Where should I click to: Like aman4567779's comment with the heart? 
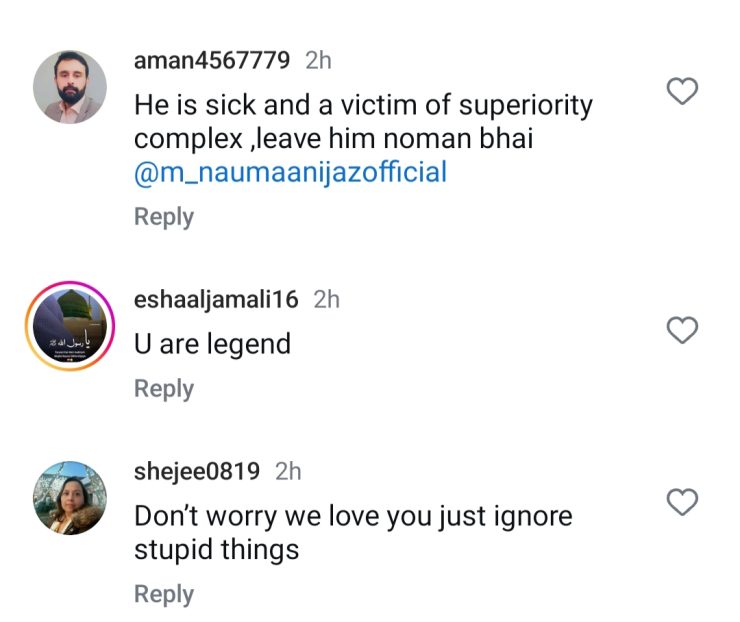pos(682,92)
